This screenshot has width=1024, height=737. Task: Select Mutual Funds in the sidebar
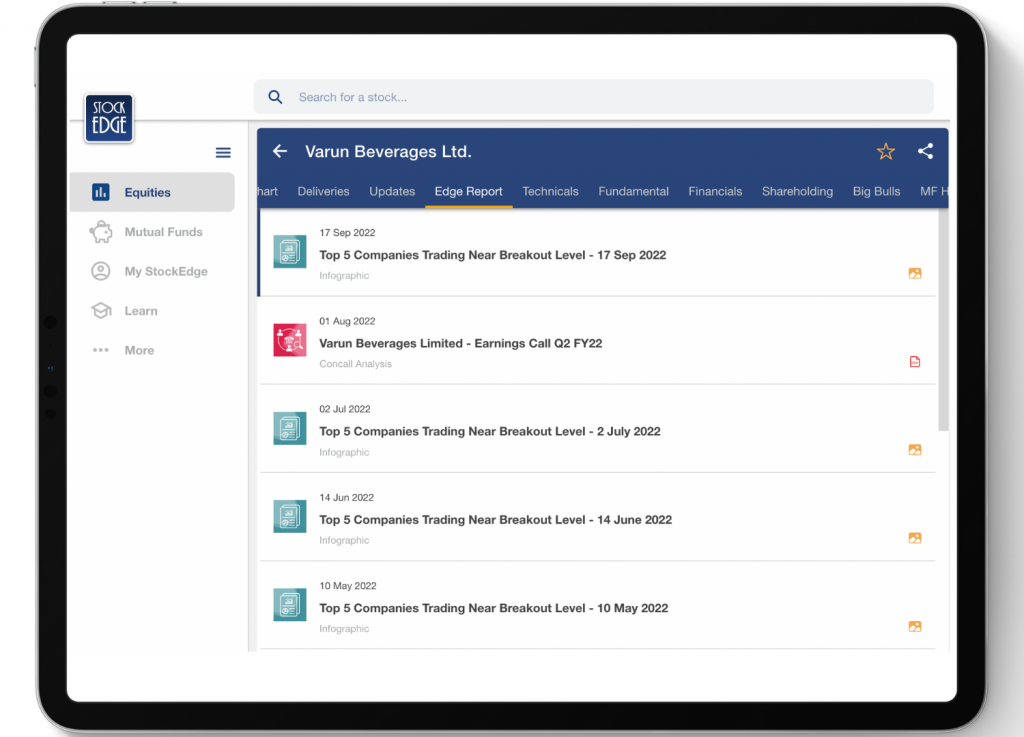tap(152, 232)
